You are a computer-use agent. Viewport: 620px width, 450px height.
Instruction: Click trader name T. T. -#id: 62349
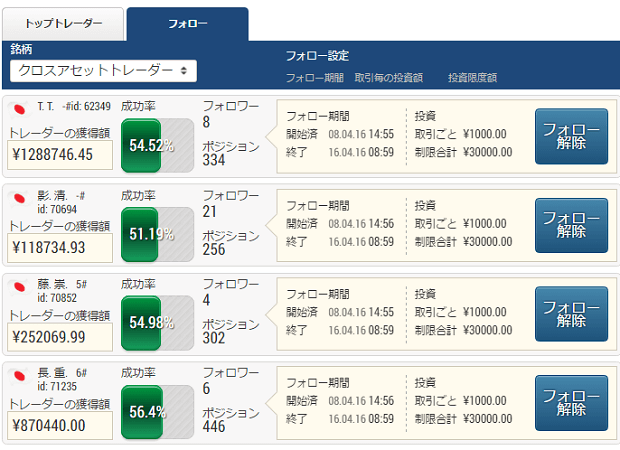coord(74,106)
